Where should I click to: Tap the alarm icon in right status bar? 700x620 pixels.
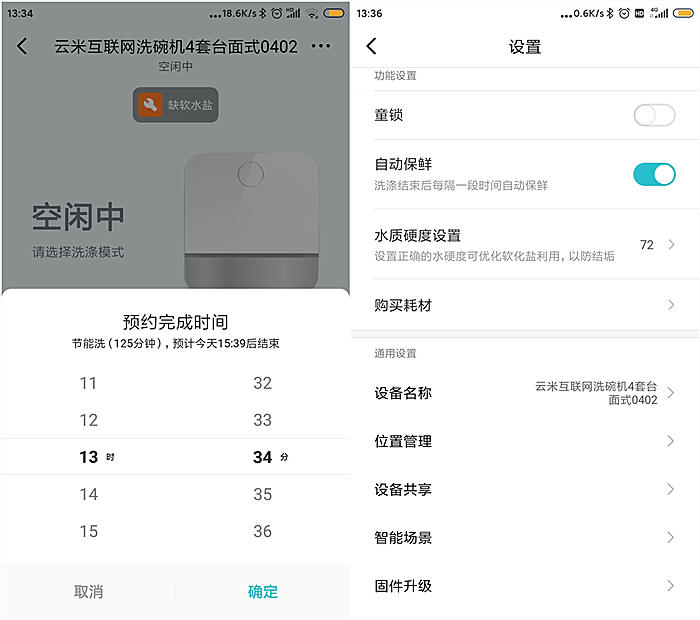pyautogui.click(x=624, y=13)
